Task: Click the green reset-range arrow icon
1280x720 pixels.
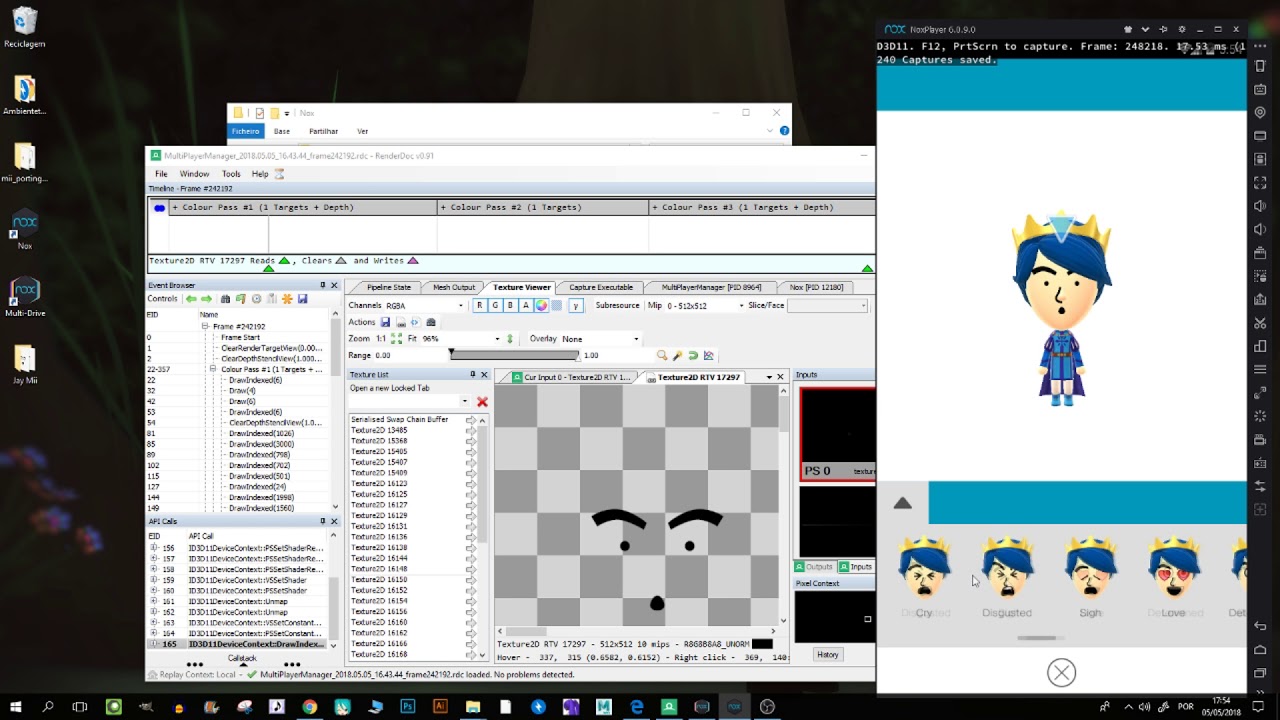Action: (x=693, y=355)
